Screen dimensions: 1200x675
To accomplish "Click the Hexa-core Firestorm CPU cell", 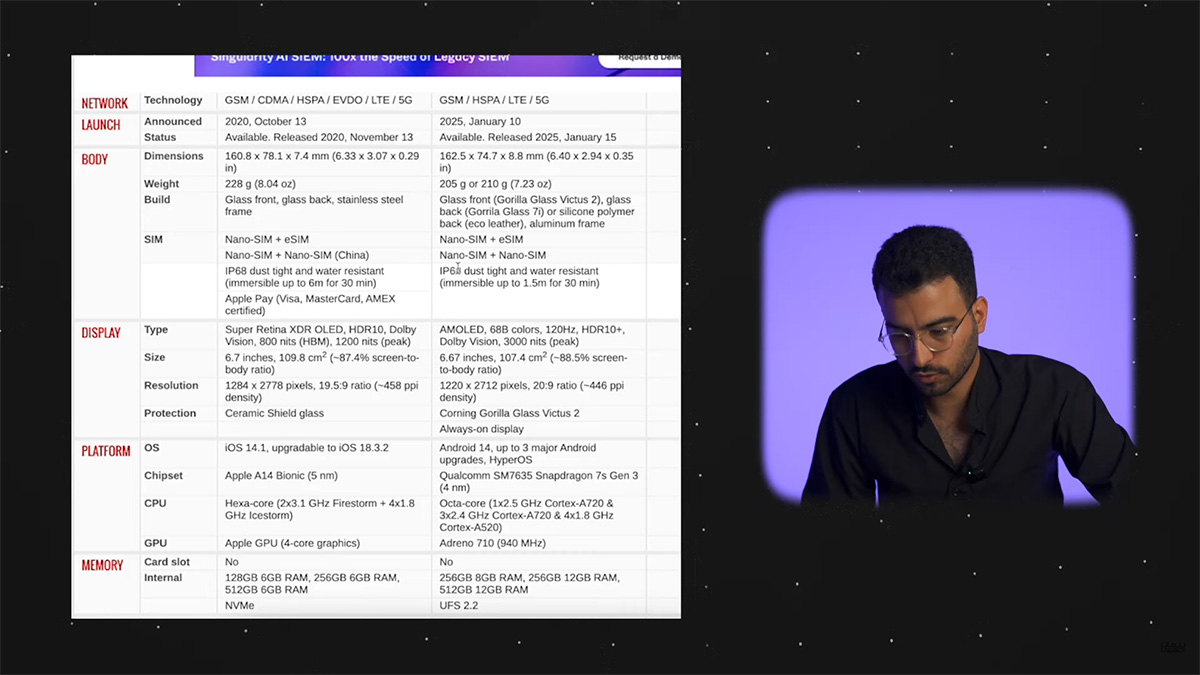I will point(319,509).
